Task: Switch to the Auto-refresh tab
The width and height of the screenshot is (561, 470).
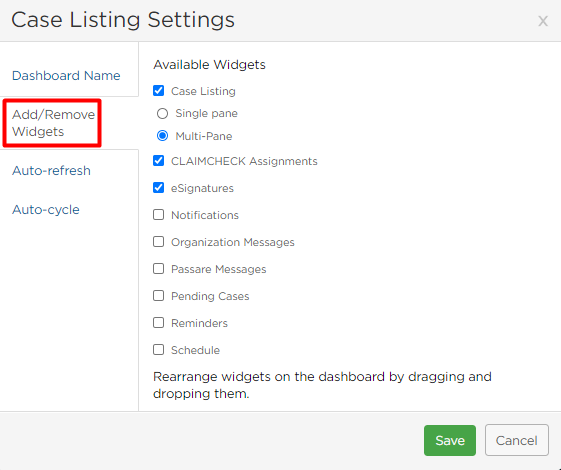Action: coord(51,171)
